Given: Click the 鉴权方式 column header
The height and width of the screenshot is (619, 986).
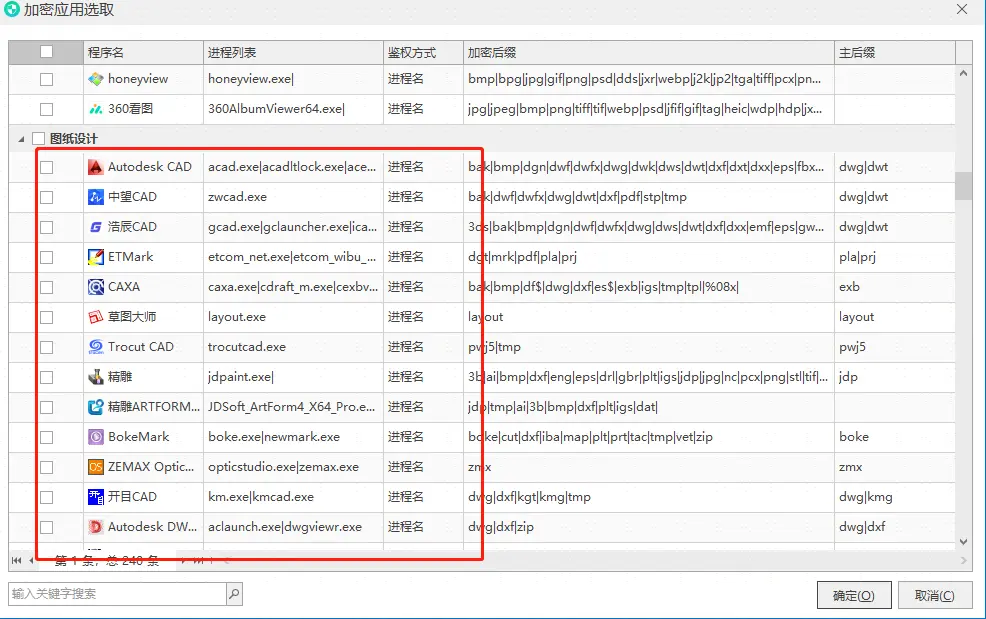Looking at the screenshot, I should point(423,52).
